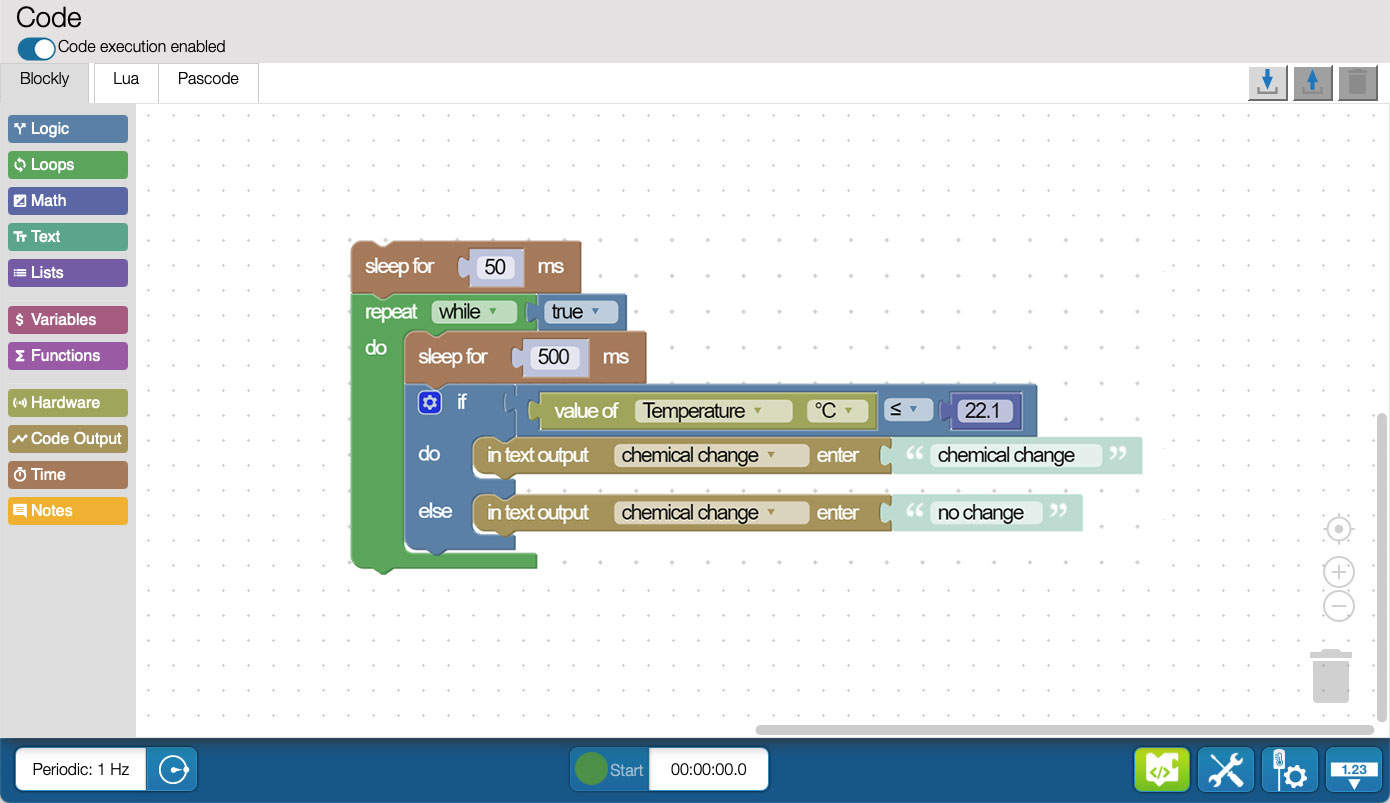Open the Logic block category
This screenshot has width=1390, height=803.
coord(68,129)
